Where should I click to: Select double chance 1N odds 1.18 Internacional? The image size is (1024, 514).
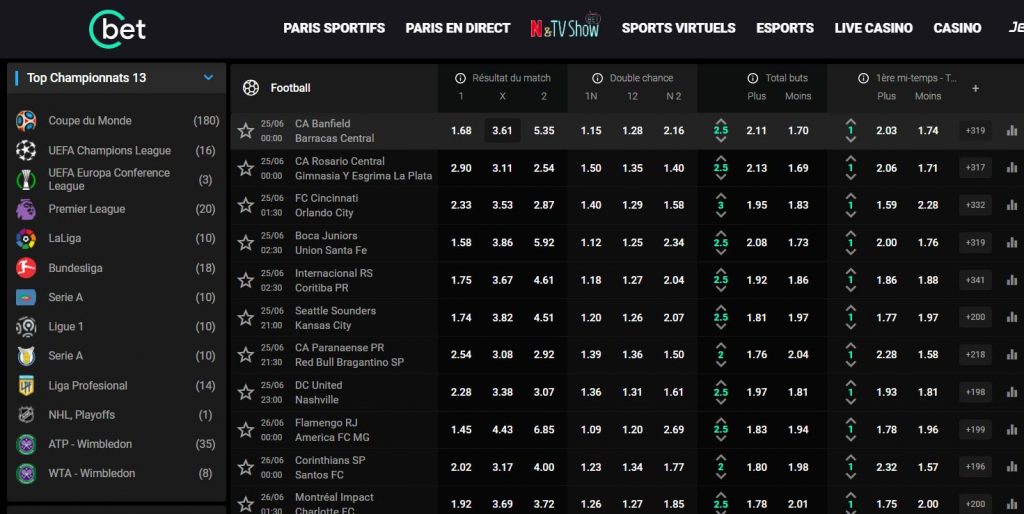[591, 280]
